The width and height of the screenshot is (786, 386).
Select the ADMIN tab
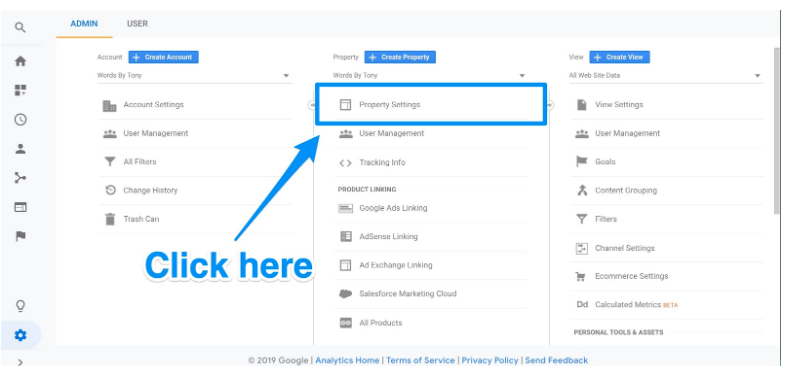click(x=84, y=24)
